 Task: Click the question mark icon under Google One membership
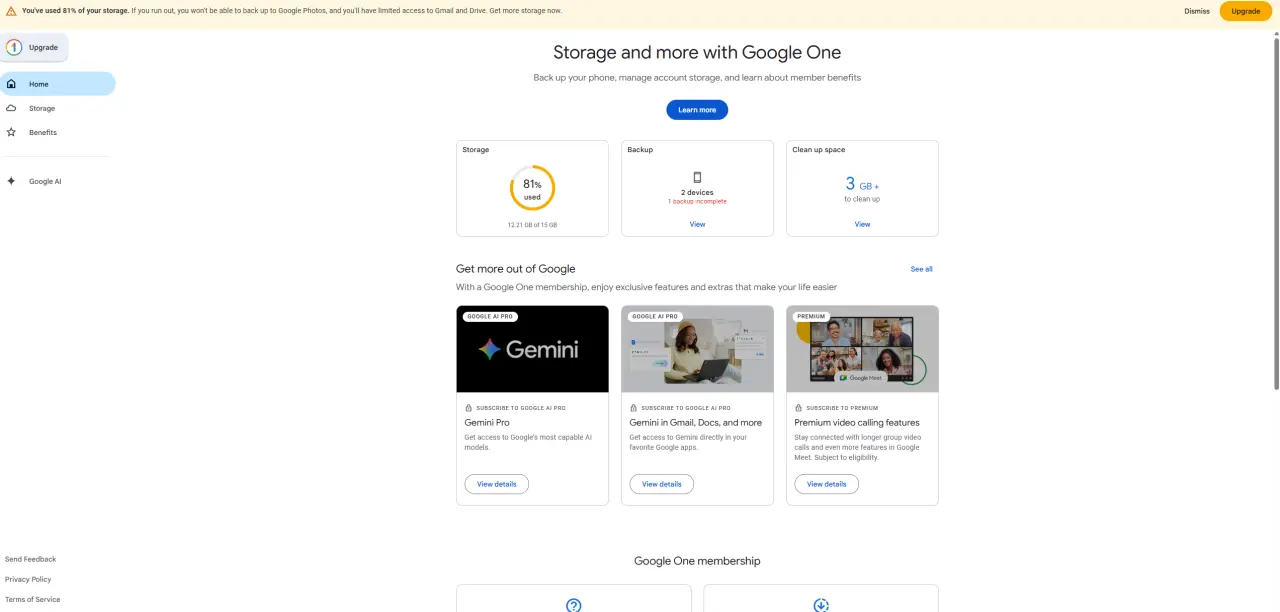tap(574, 605)
